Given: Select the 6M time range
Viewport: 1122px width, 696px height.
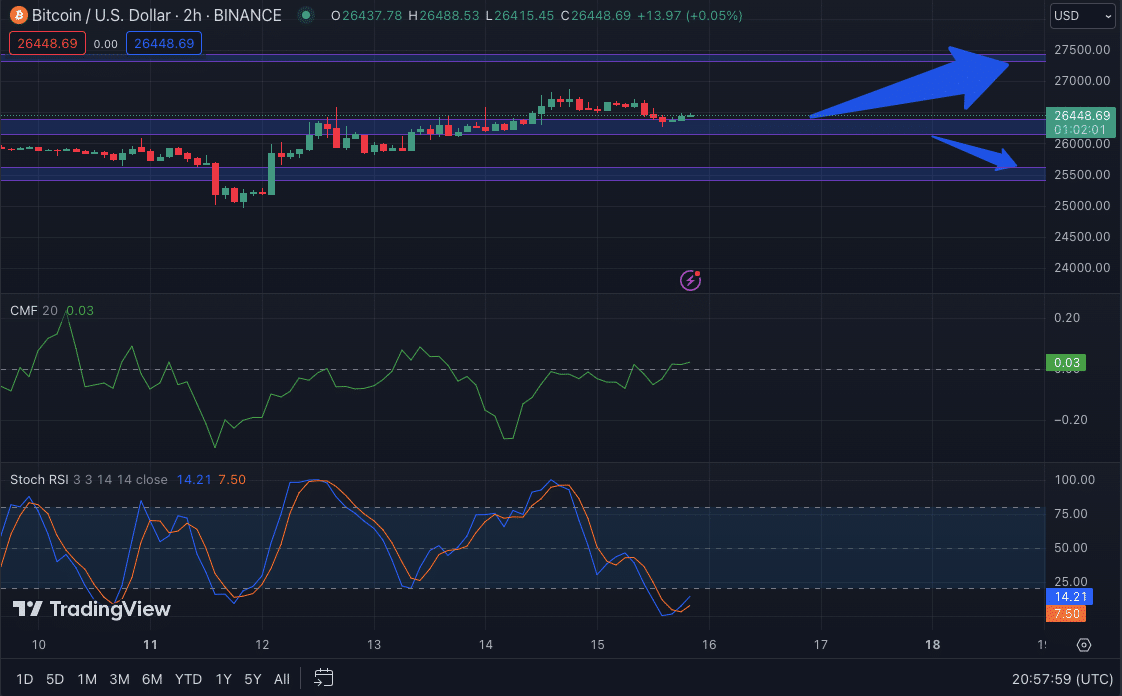Looking at the screenshot, I should click(x=152, y=679).
